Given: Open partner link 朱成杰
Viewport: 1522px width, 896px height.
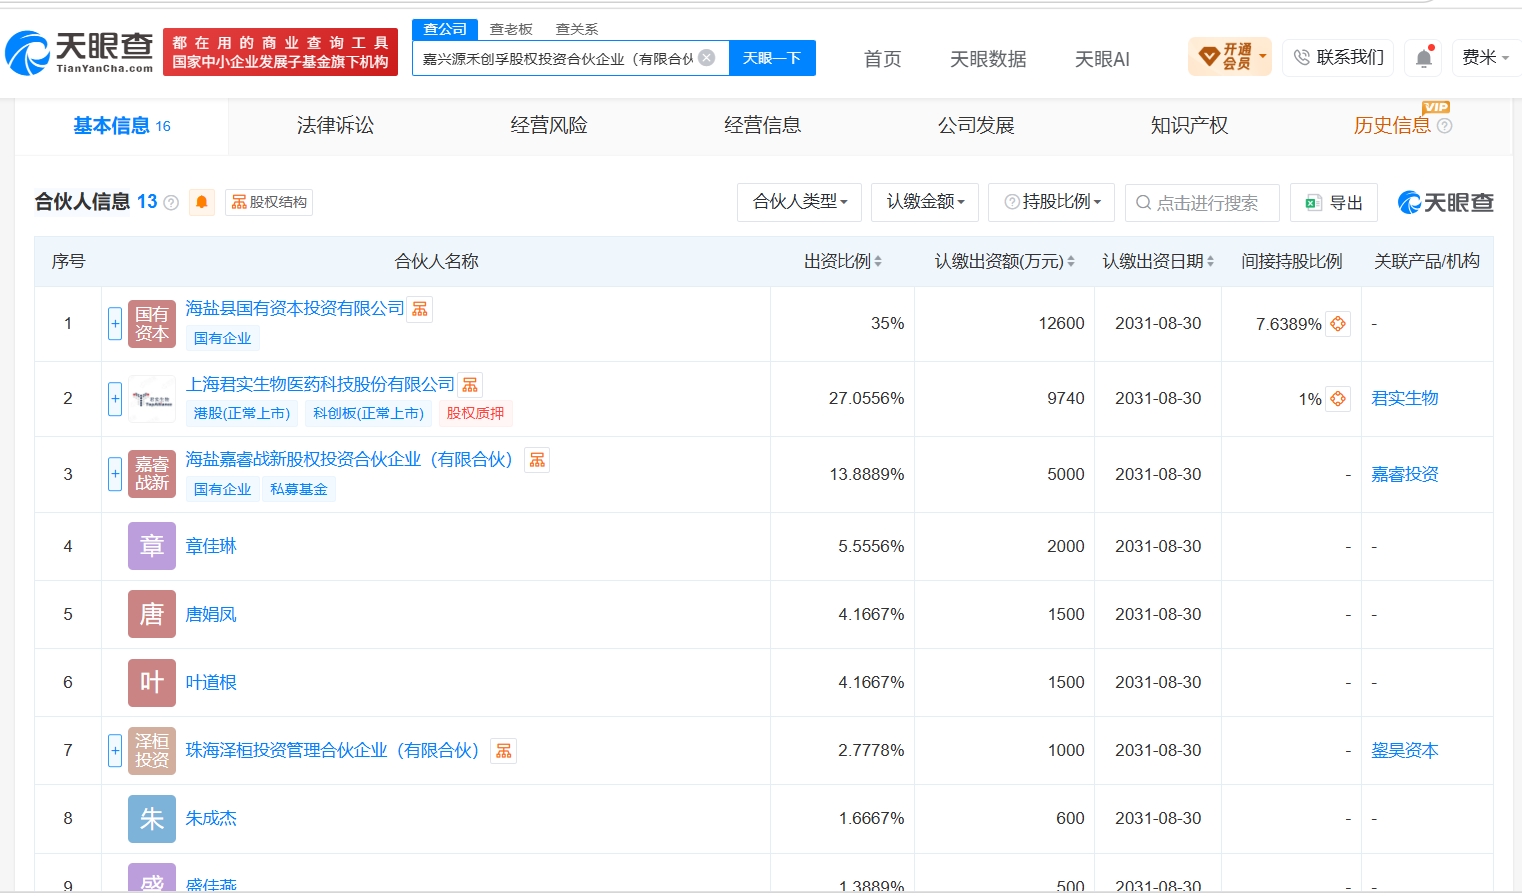Looking at the screenshot, I should pyautogui.click(x=211, y=818).
